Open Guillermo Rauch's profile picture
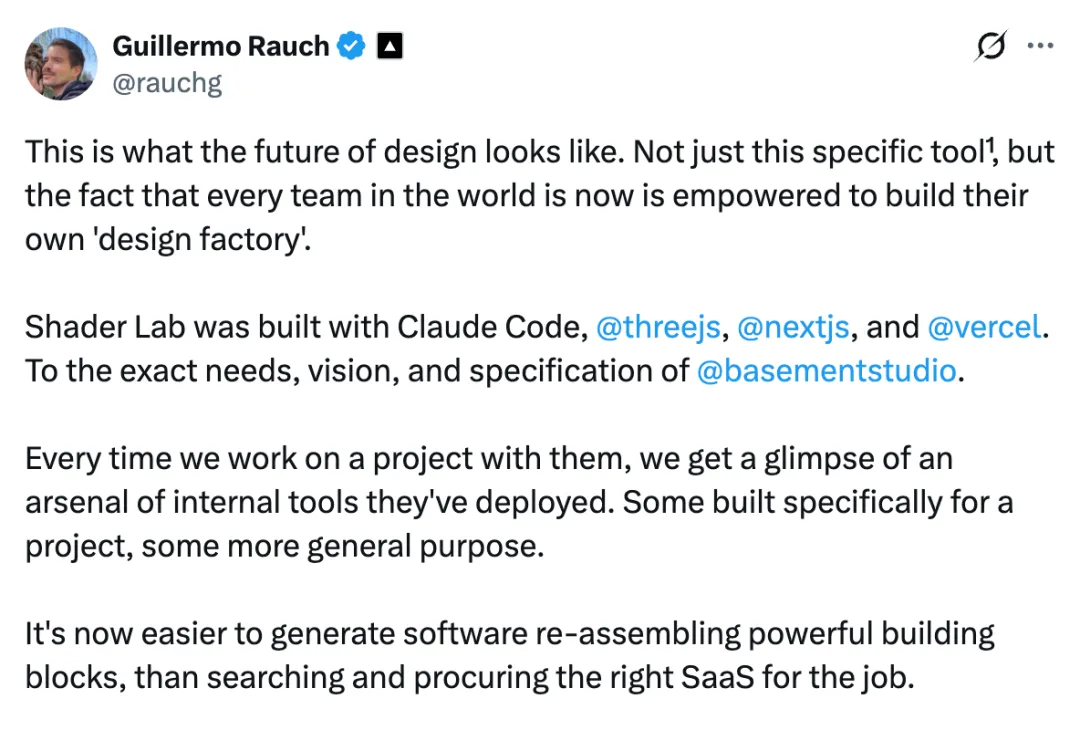This screenshot has height=730, width=1080. [x=61, y=63]
